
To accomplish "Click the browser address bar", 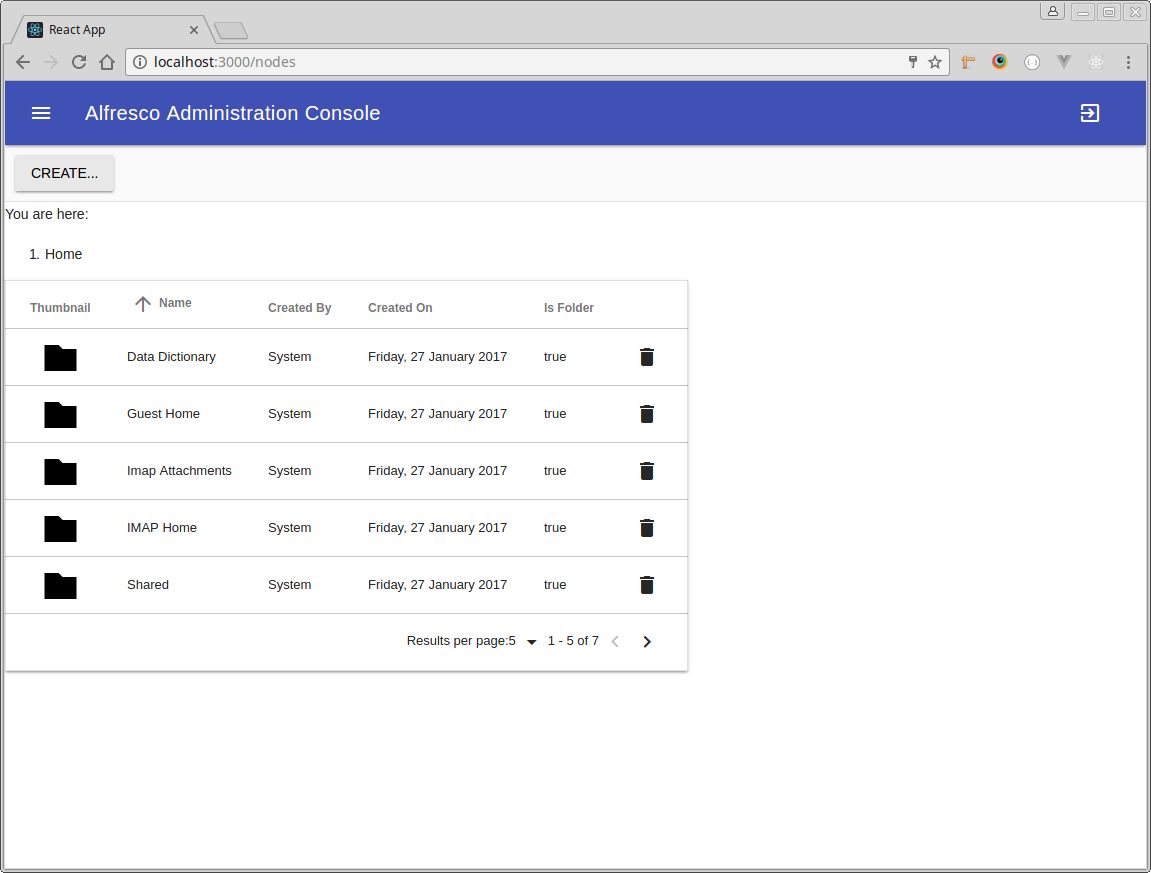I will pyautogui.click(x=520, y=62).
